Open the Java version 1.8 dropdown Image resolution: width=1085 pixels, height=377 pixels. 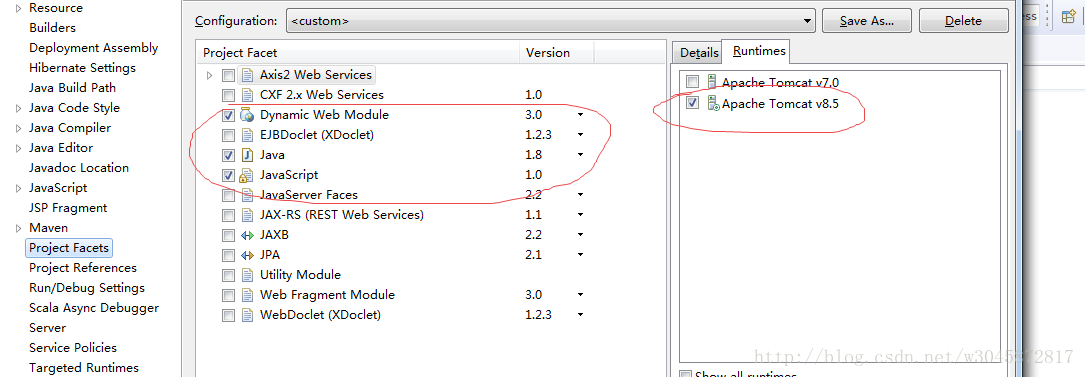[581, 155]
